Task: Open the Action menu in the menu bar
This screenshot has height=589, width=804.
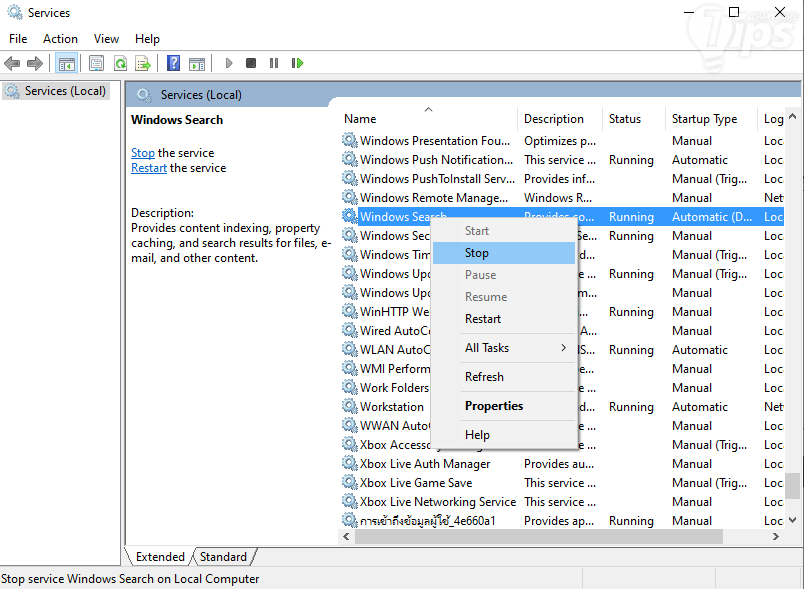Action: pyautogui.click(x=60, y=39)
